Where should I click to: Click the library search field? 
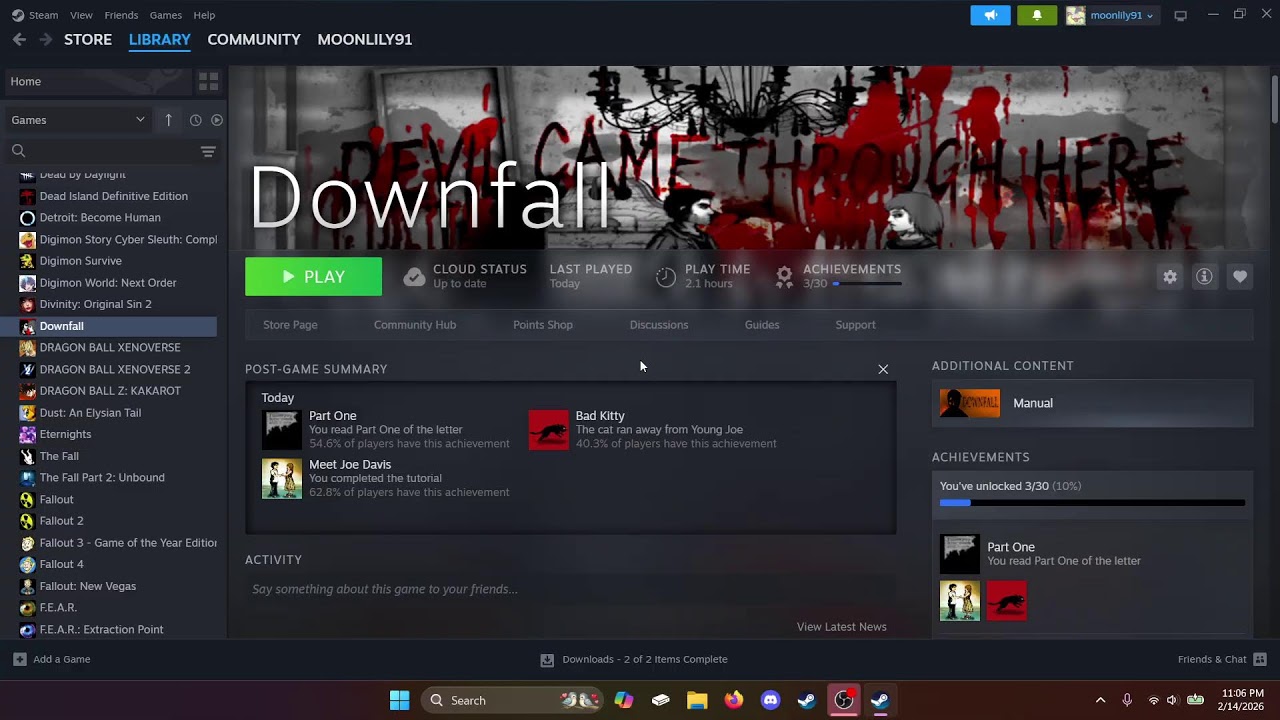(x=100, y=151)
